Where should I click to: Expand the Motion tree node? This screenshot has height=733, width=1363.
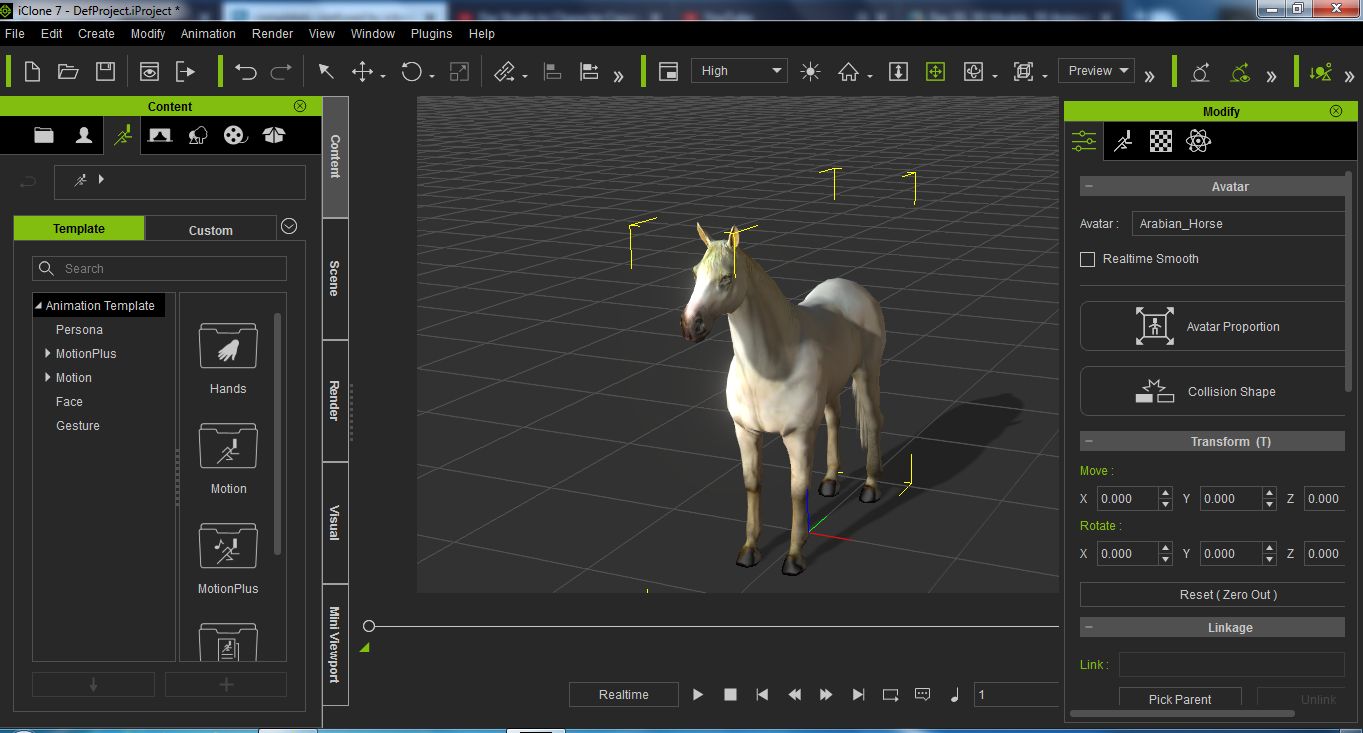pyautogui.click(x=48, y=377)
